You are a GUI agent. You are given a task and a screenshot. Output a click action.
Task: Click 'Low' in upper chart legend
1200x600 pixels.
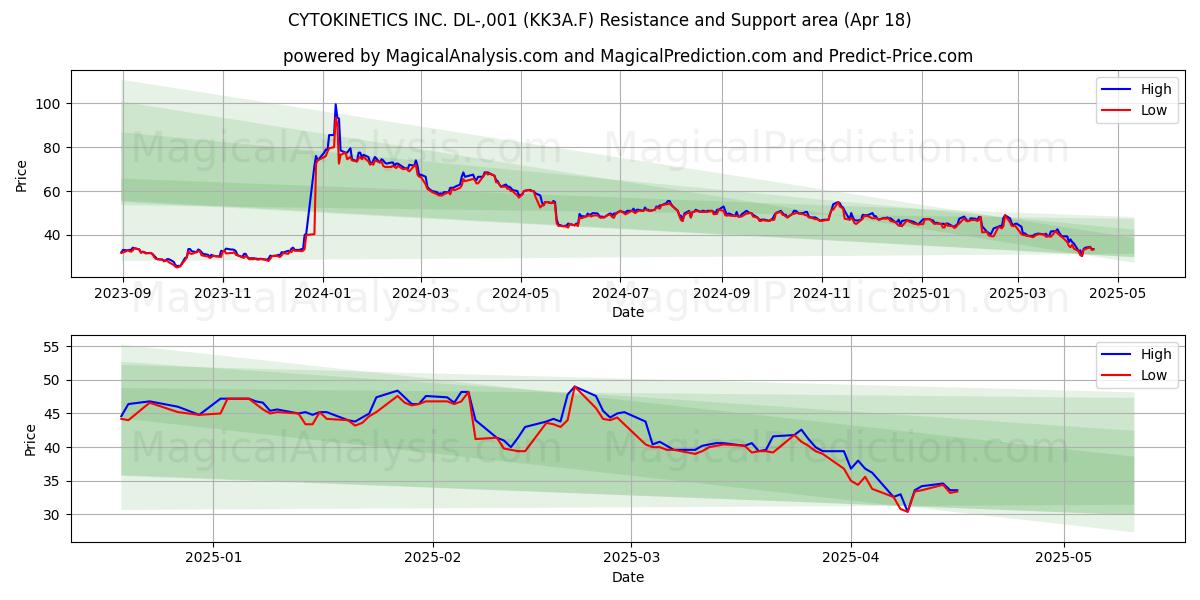(1154, 110)
